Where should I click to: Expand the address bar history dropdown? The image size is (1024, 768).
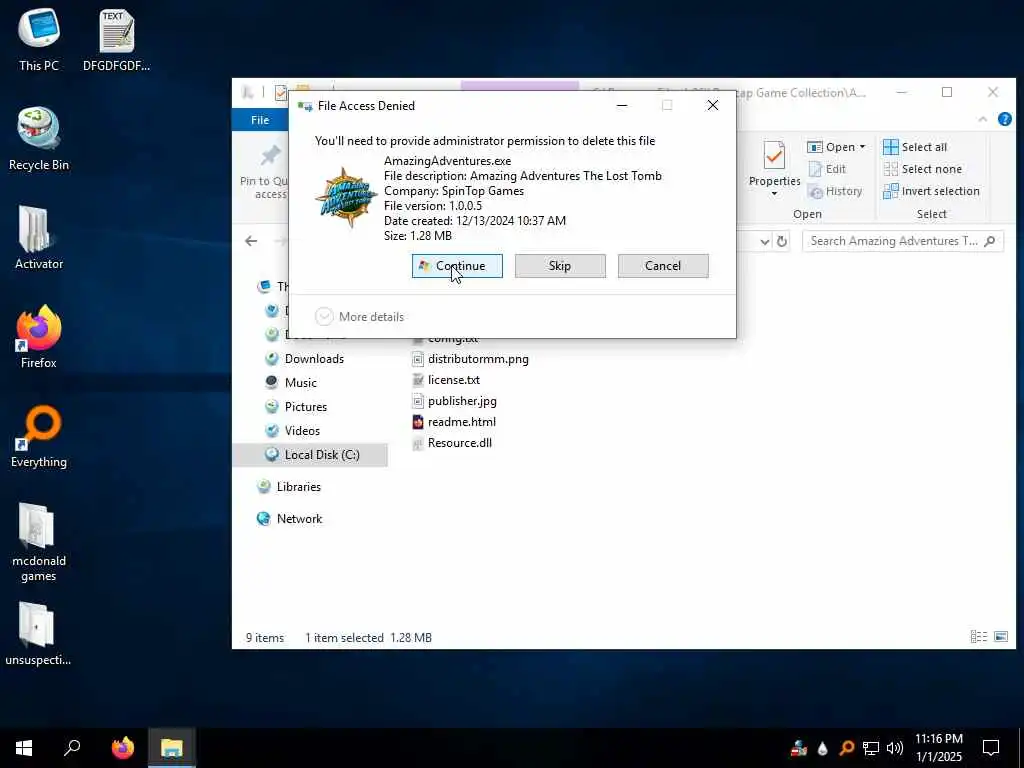point(765,242)
